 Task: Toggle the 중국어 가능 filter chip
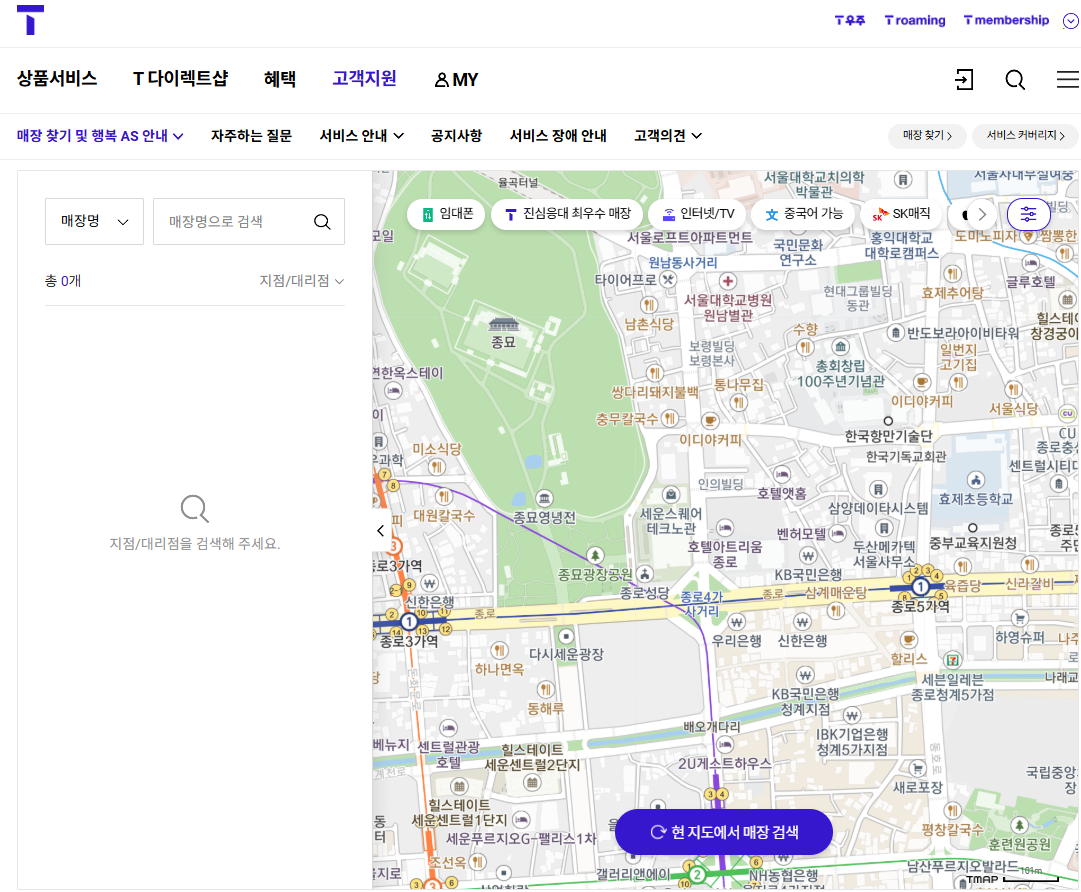803,214
